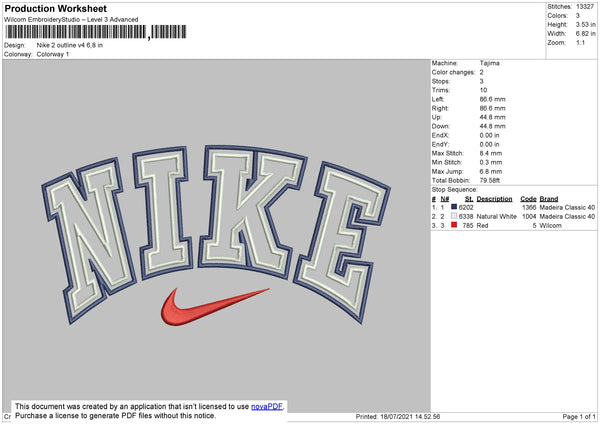Click the 'Stop Sequence:' heading
The width and height of the screenshot is (600, 424).
[455, 190]
